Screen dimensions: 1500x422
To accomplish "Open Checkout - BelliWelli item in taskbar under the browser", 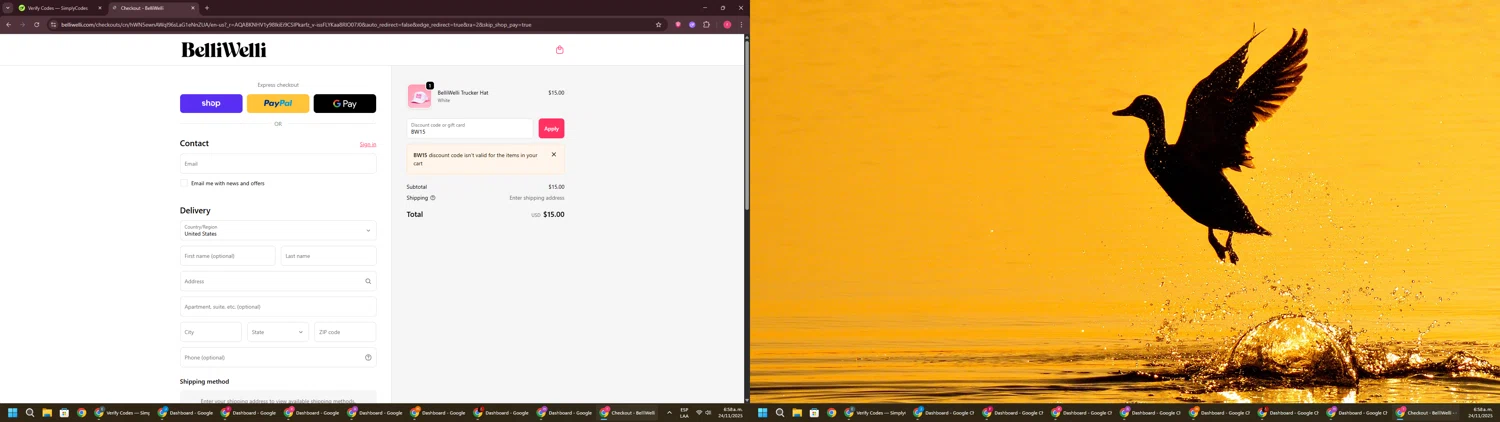I will tap(629, 412).
